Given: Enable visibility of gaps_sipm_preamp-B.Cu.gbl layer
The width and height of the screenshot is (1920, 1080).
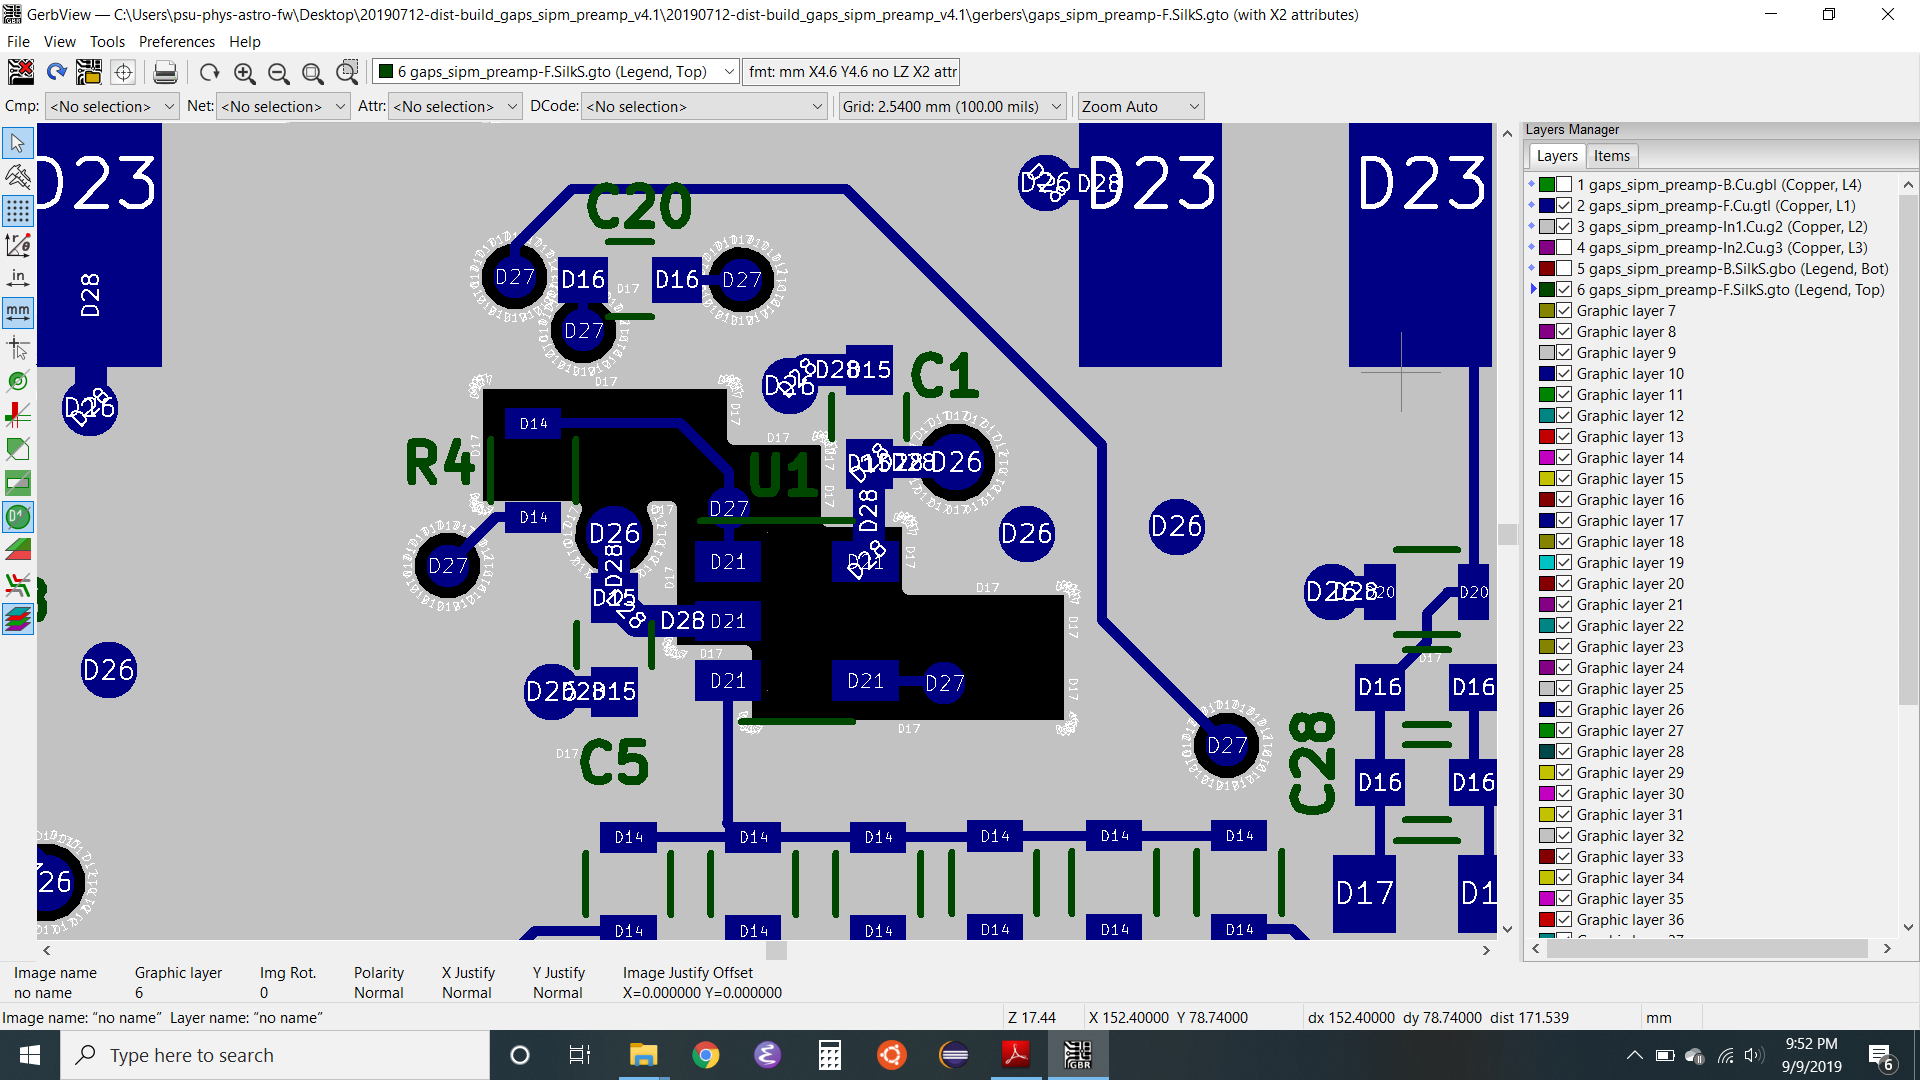Looking at the screenshot, I should tap(1564, 185).
